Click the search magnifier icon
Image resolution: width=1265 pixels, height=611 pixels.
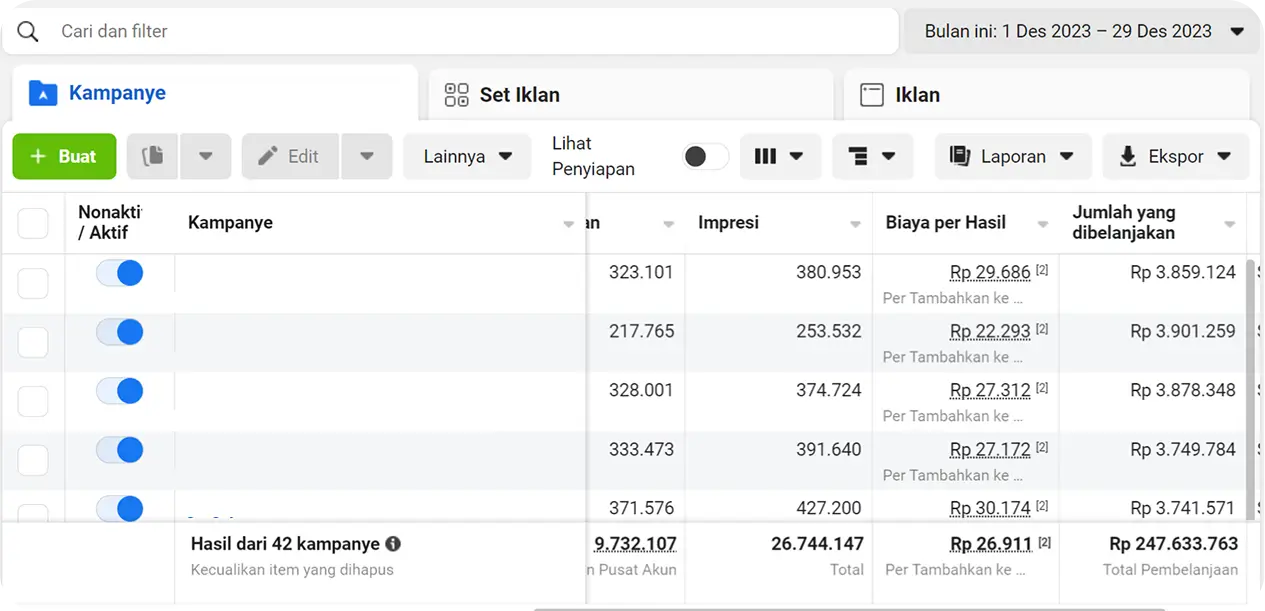[28, 32]
